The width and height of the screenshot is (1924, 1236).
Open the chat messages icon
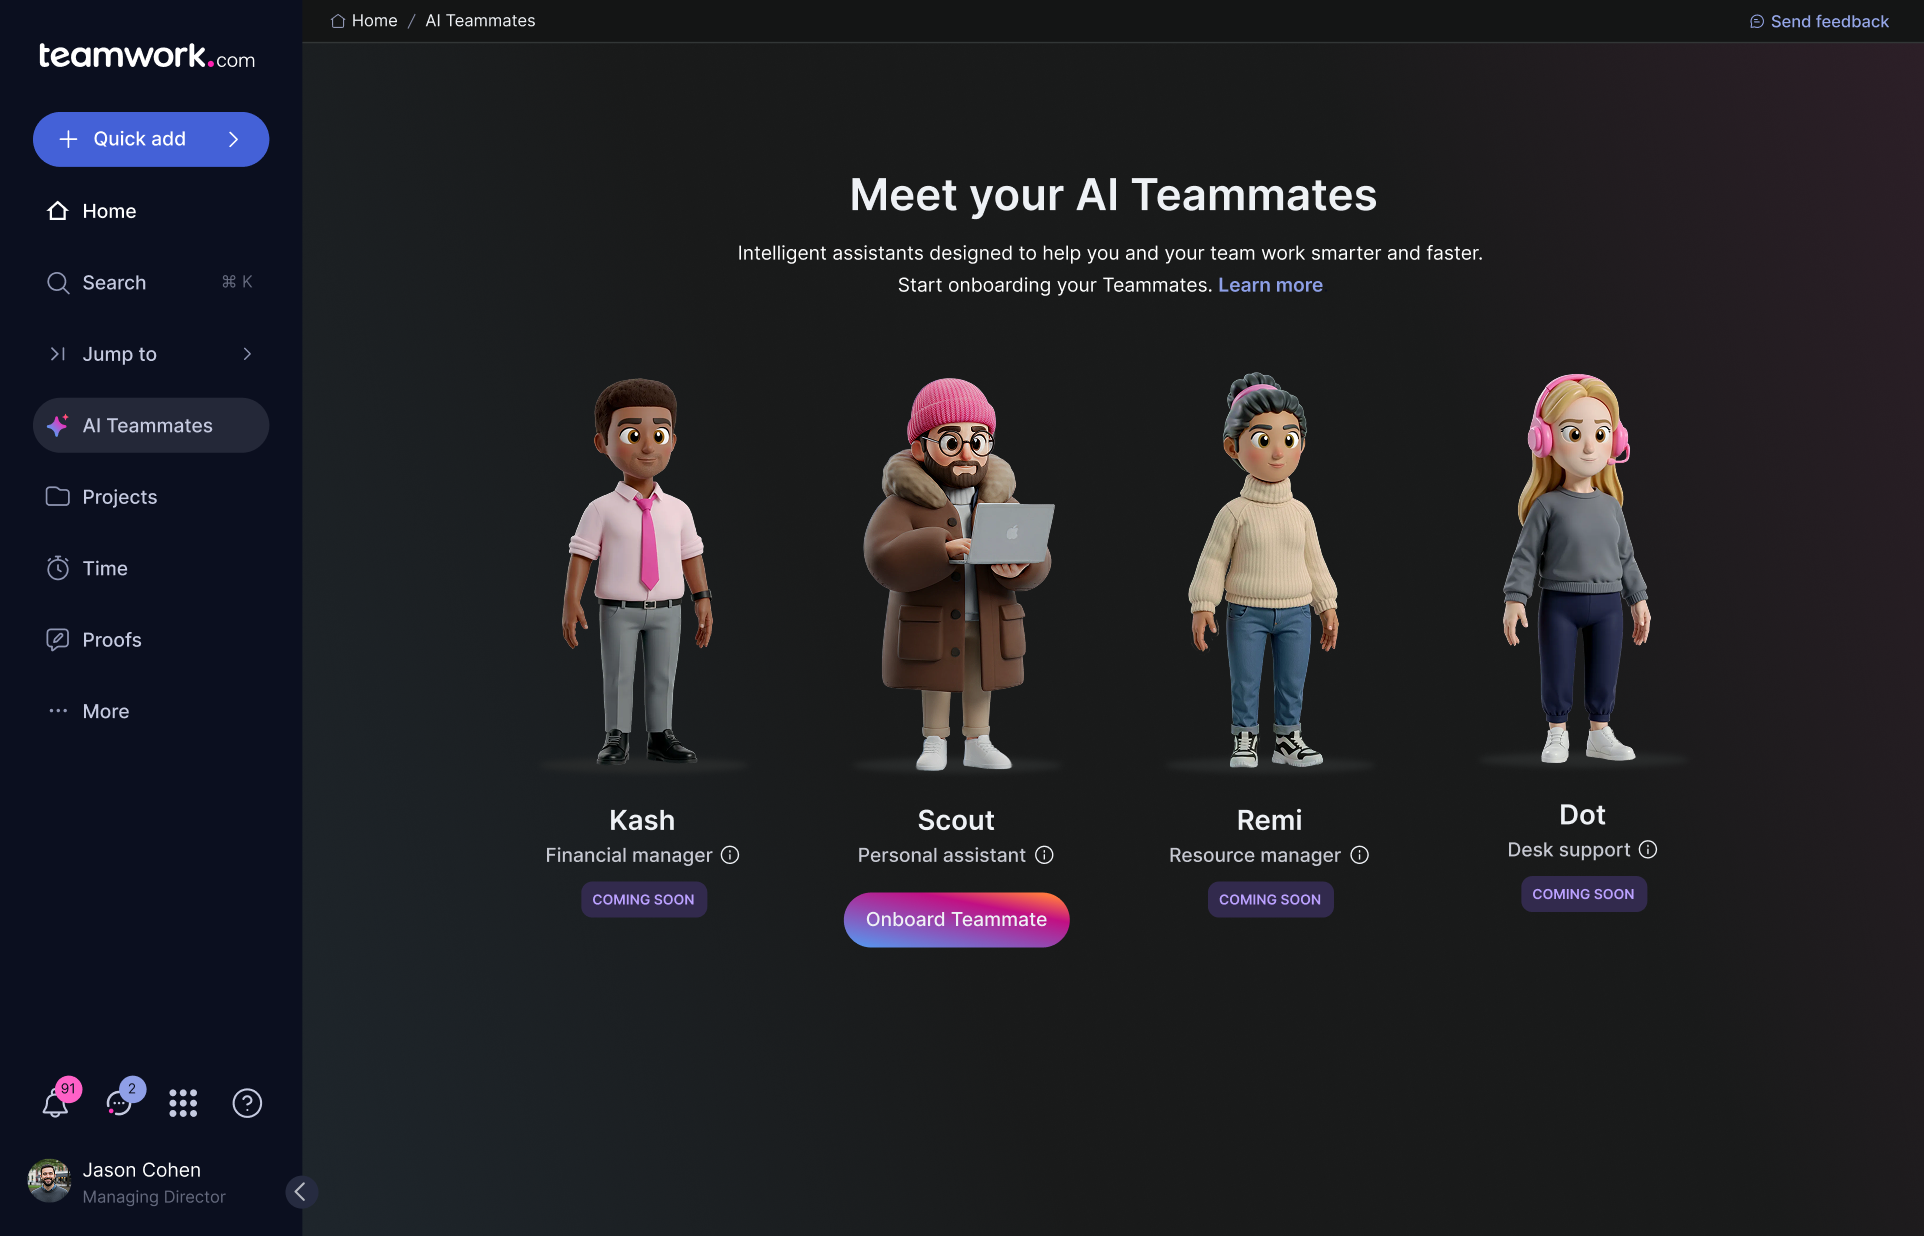(119, 1103)
